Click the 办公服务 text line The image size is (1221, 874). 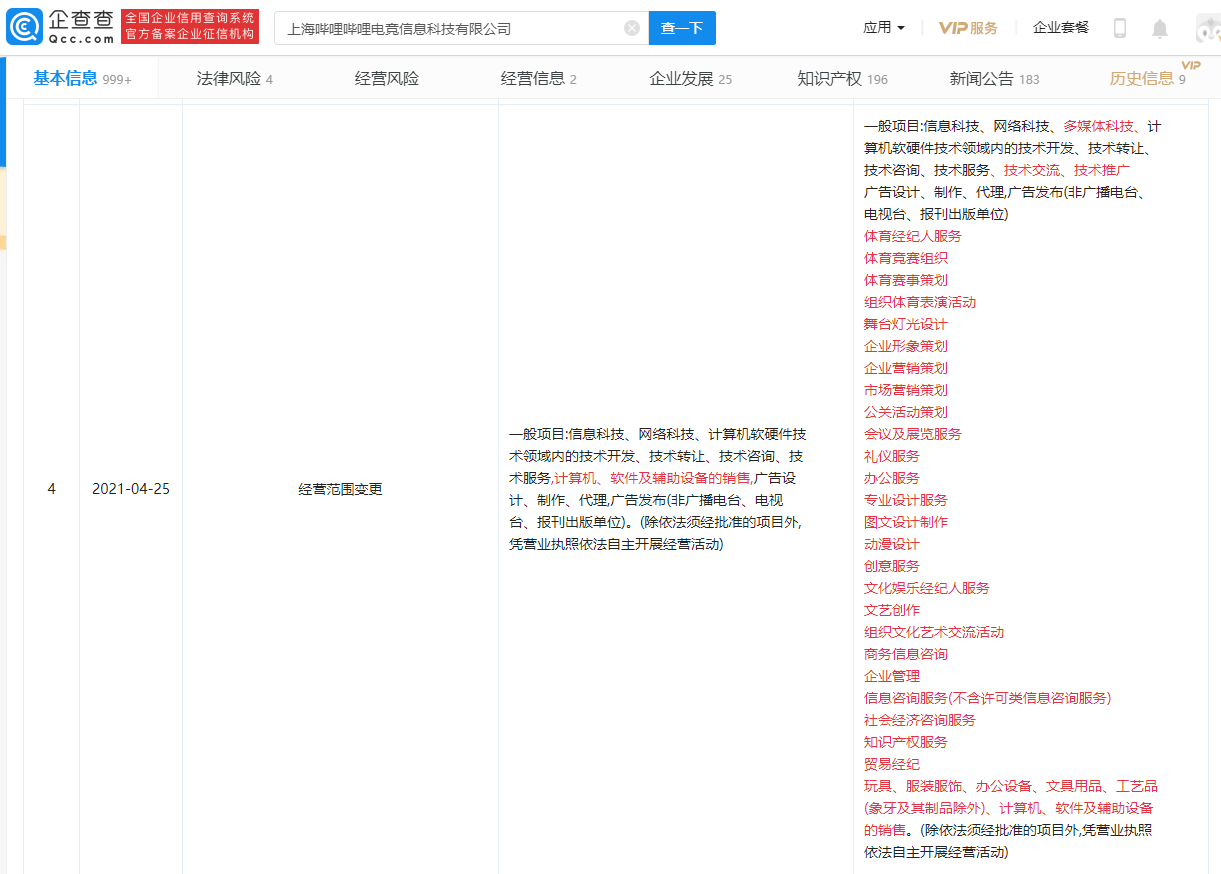[892, 478]
